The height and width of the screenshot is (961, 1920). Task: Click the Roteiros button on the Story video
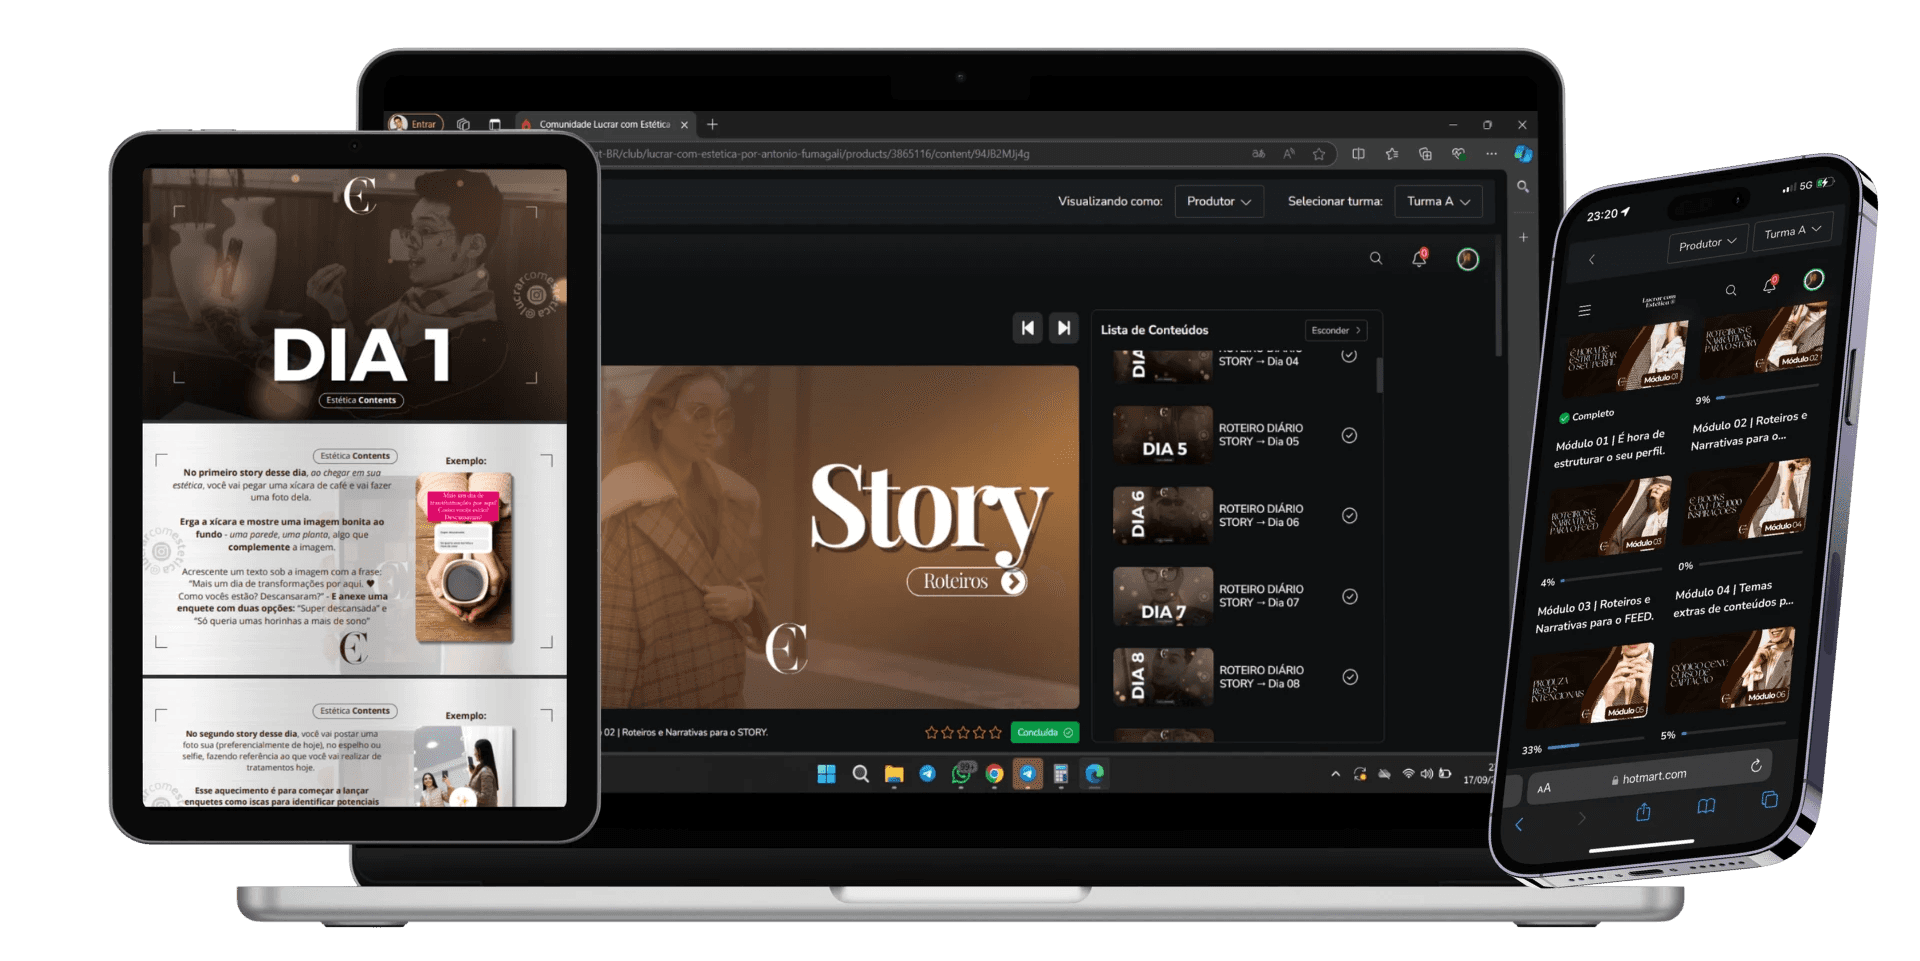(x=968, y=582)
